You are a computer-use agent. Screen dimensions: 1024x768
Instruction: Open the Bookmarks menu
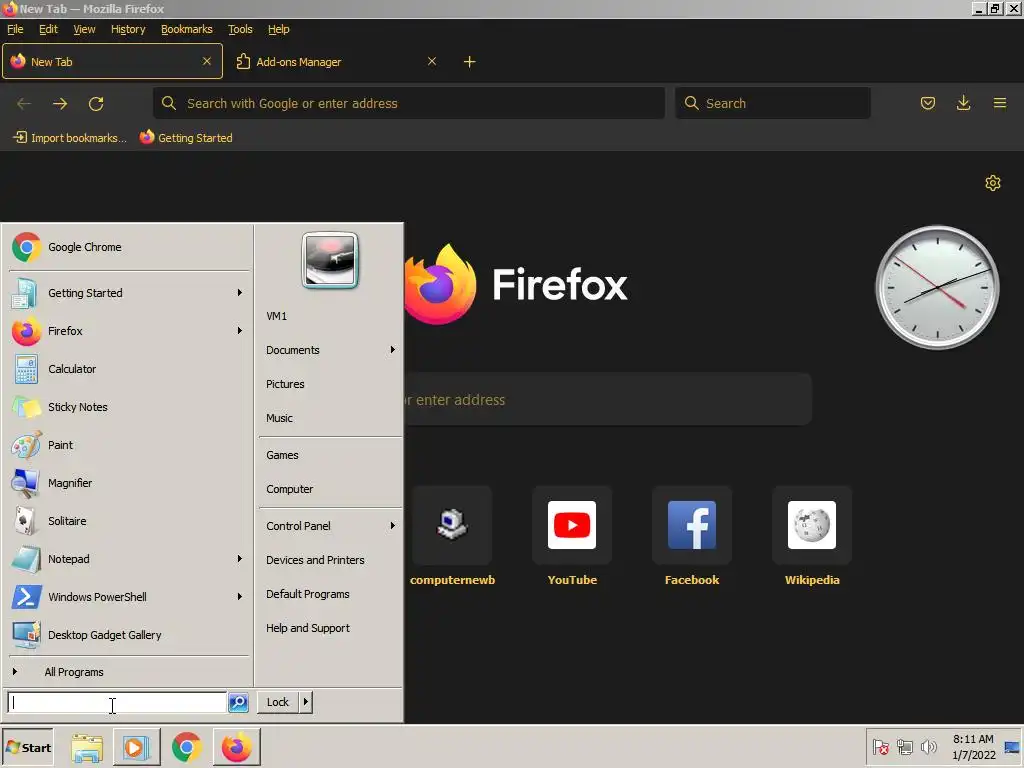[x=187, y=29]
